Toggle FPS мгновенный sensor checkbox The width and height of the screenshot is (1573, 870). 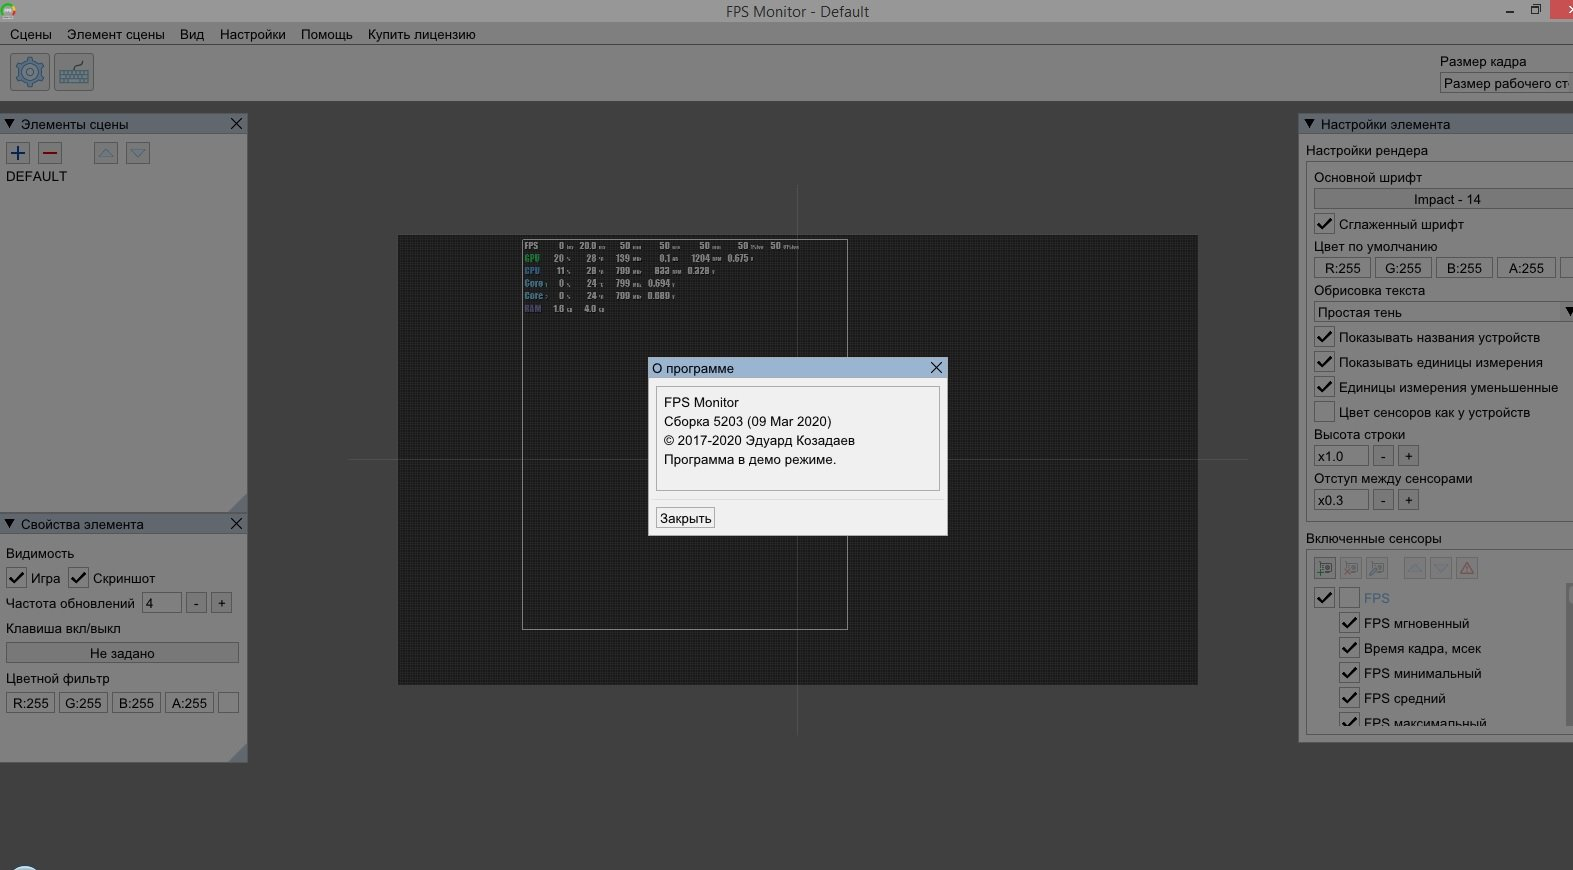(1349, 623)
